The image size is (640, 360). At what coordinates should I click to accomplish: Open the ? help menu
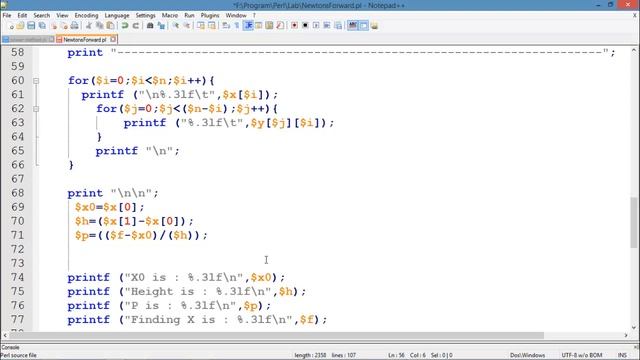click(x=254, y=15)
